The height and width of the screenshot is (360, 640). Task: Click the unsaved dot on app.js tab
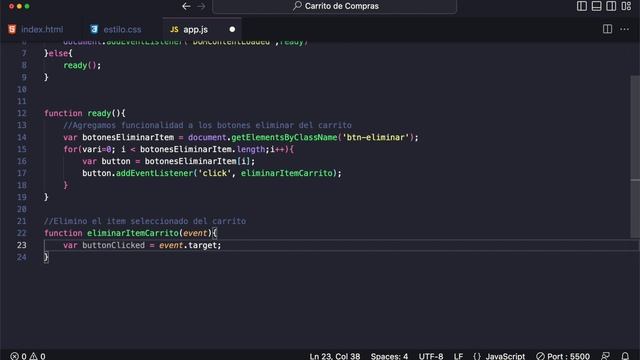(x=232, y=29)
